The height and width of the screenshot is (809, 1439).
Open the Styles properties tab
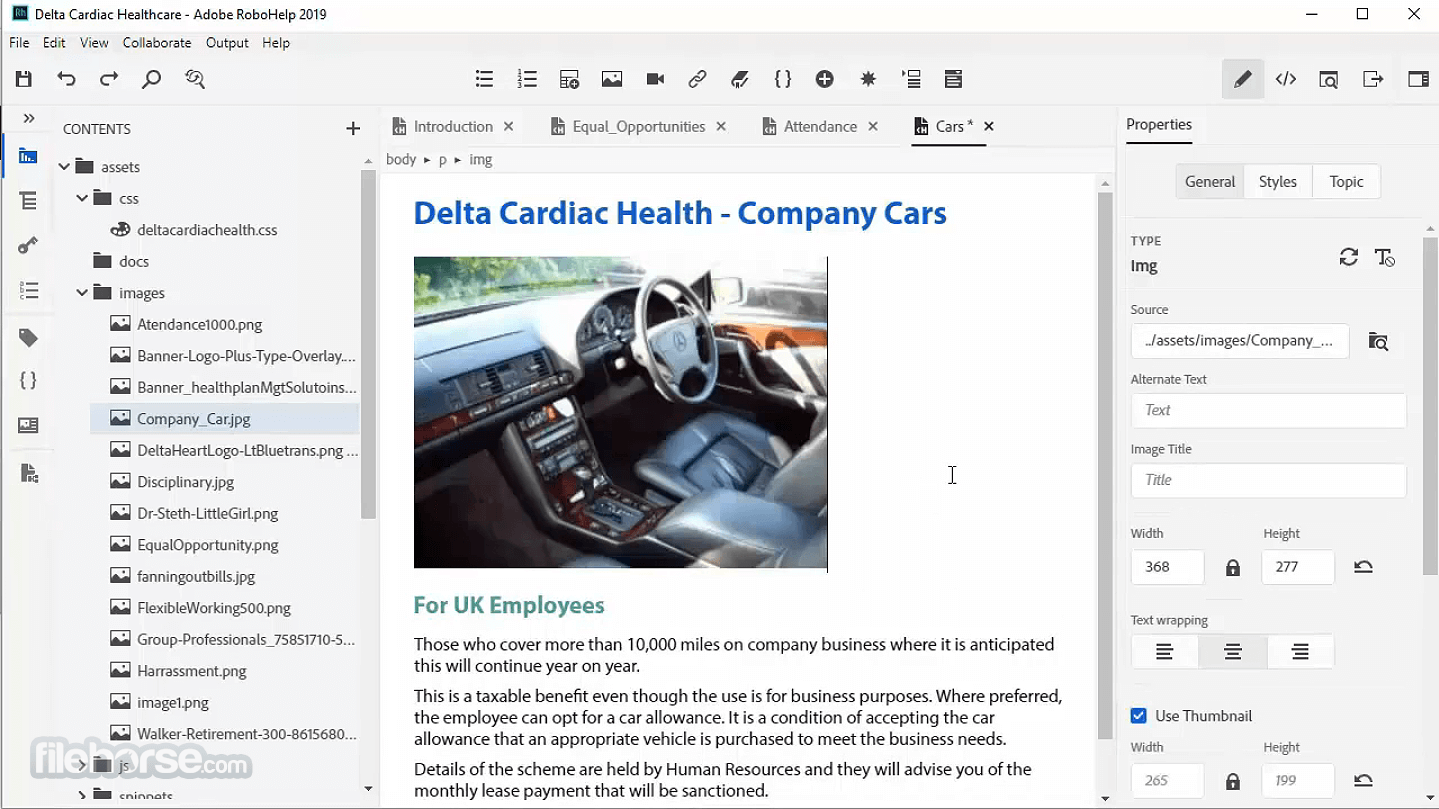coord(1278,181)
